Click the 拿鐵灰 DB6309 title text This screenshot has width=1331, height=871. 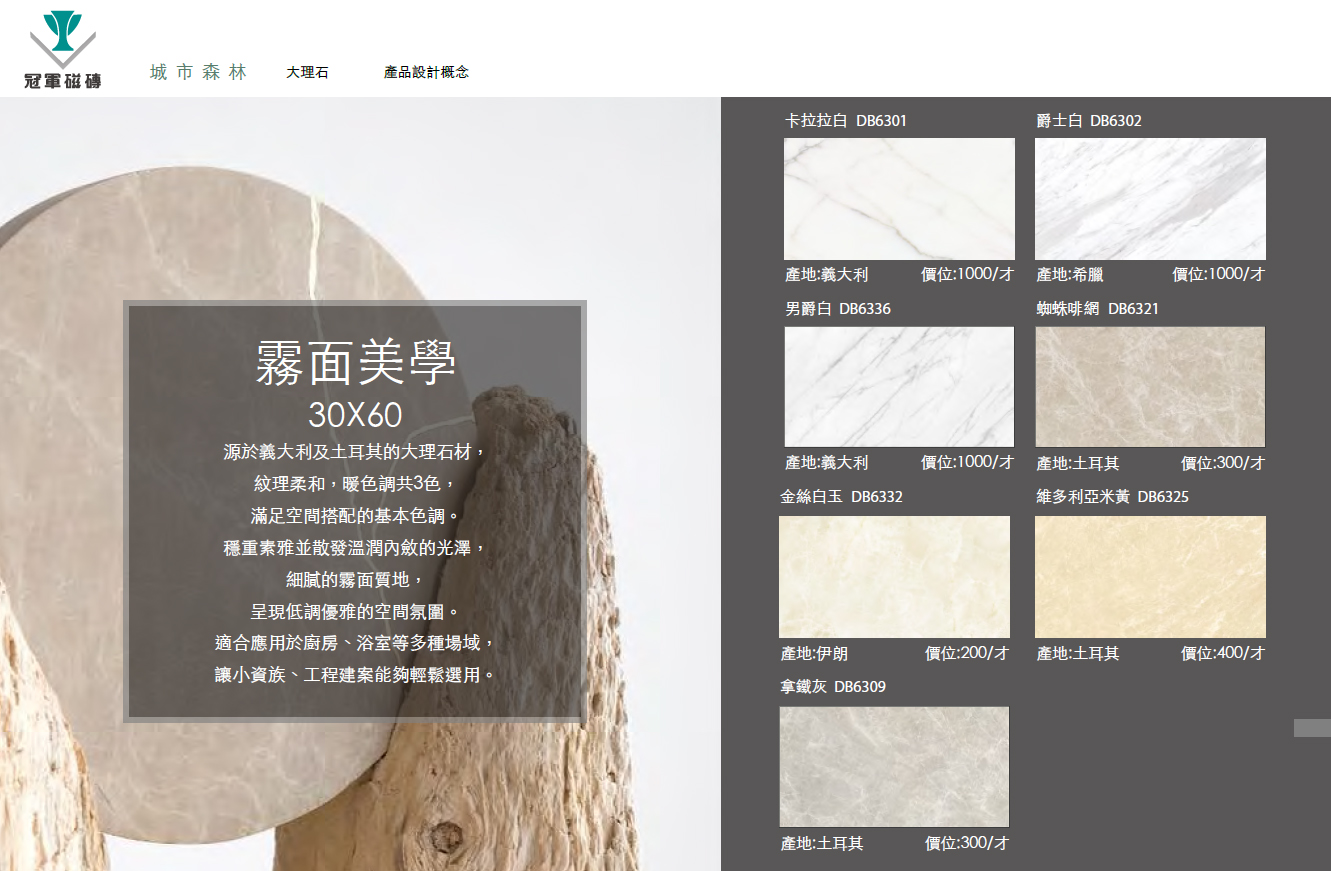coord(833,687)
